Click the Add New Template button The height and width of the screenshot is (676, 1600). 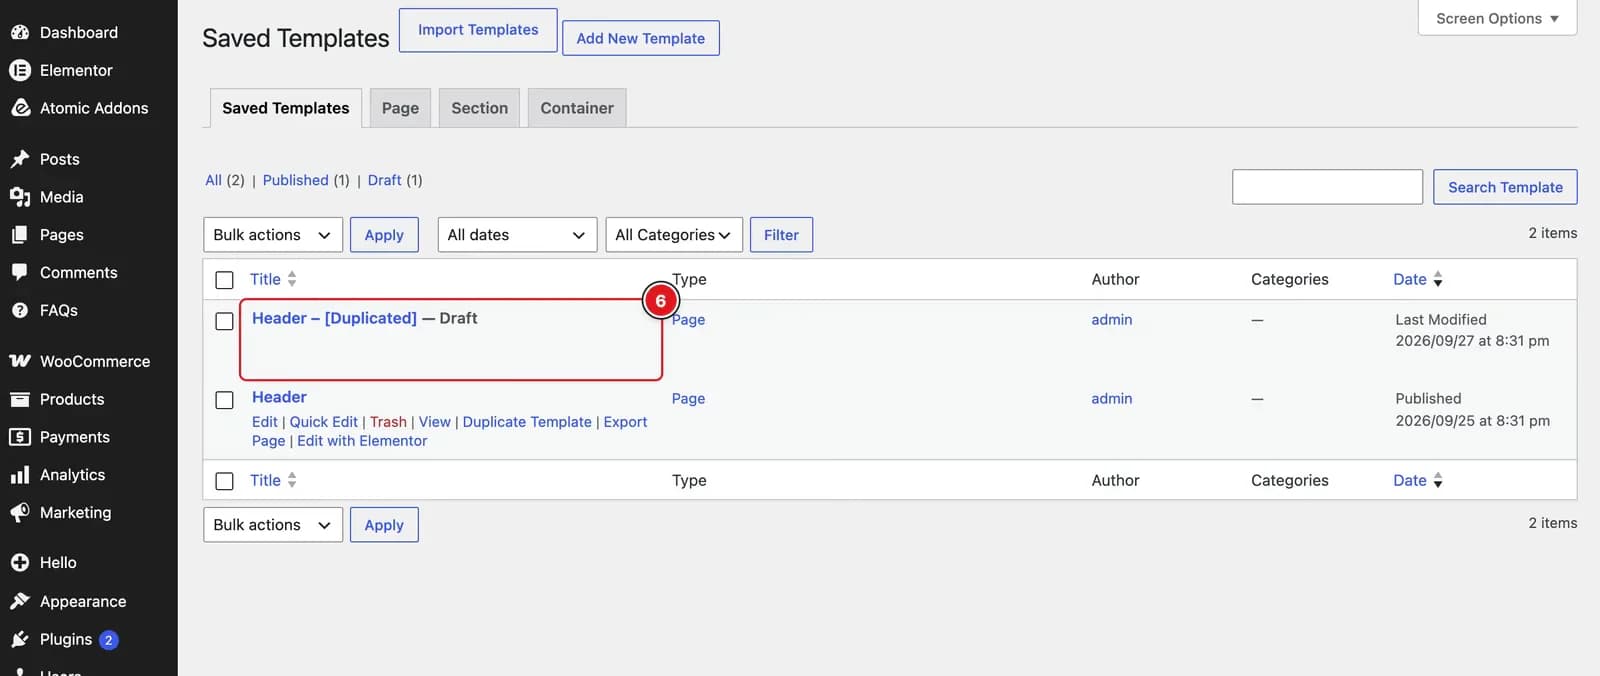(641, 38)
